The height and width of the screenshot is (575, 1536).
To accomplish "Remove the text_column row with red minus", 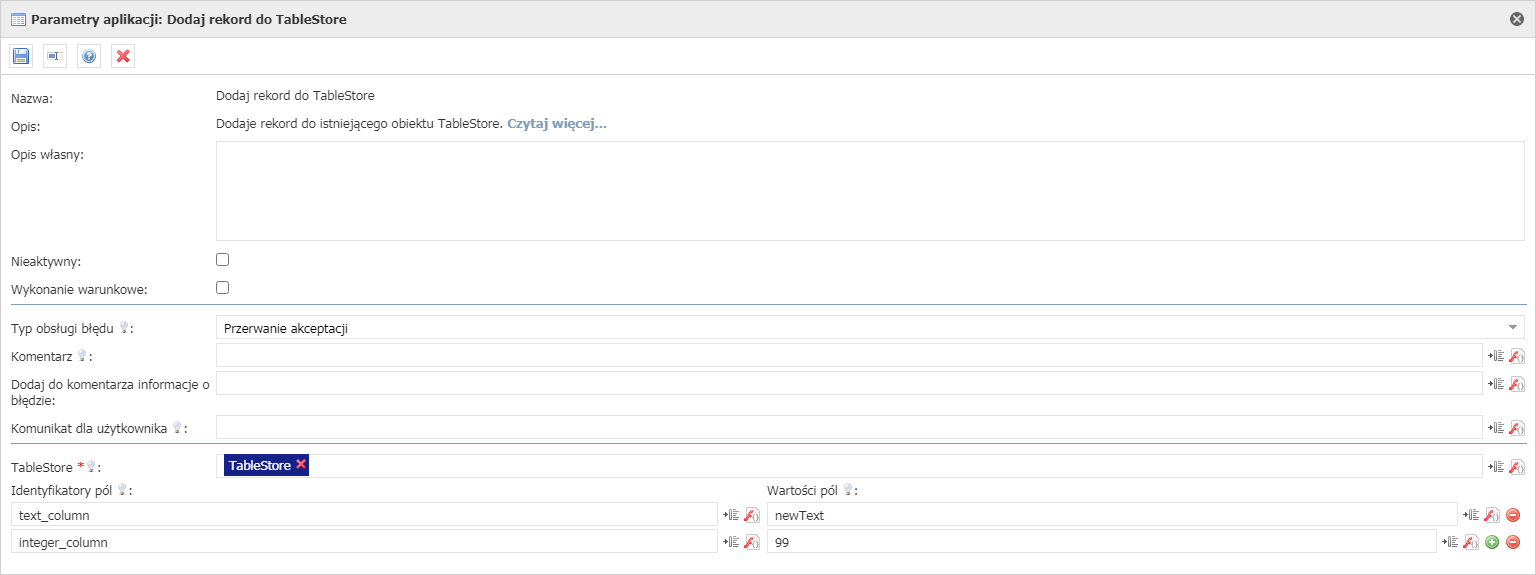I will tap(1513, 515).
